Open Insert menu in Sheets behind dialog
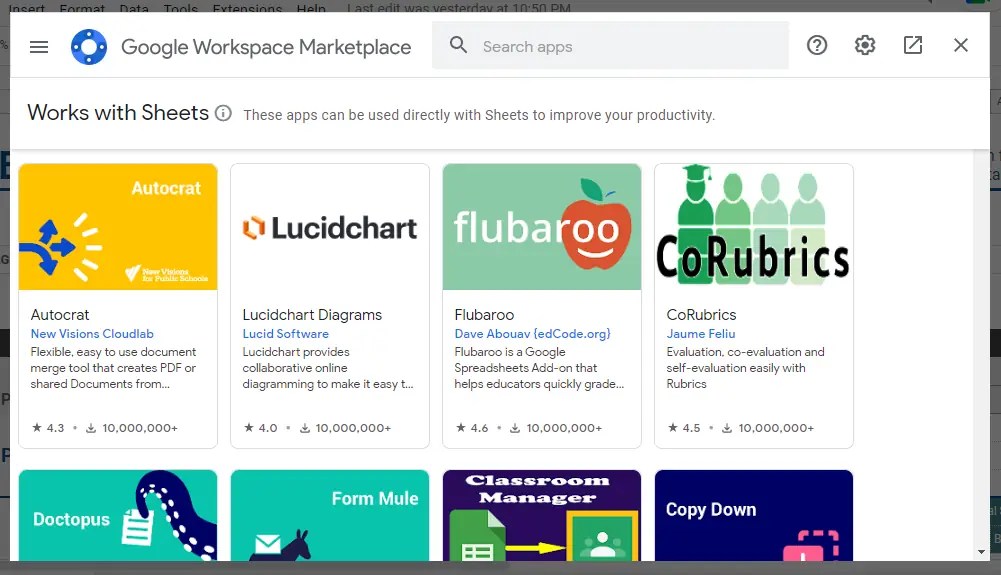The image size is (1001, 575). pyautogui.click(x=27, y=7)
